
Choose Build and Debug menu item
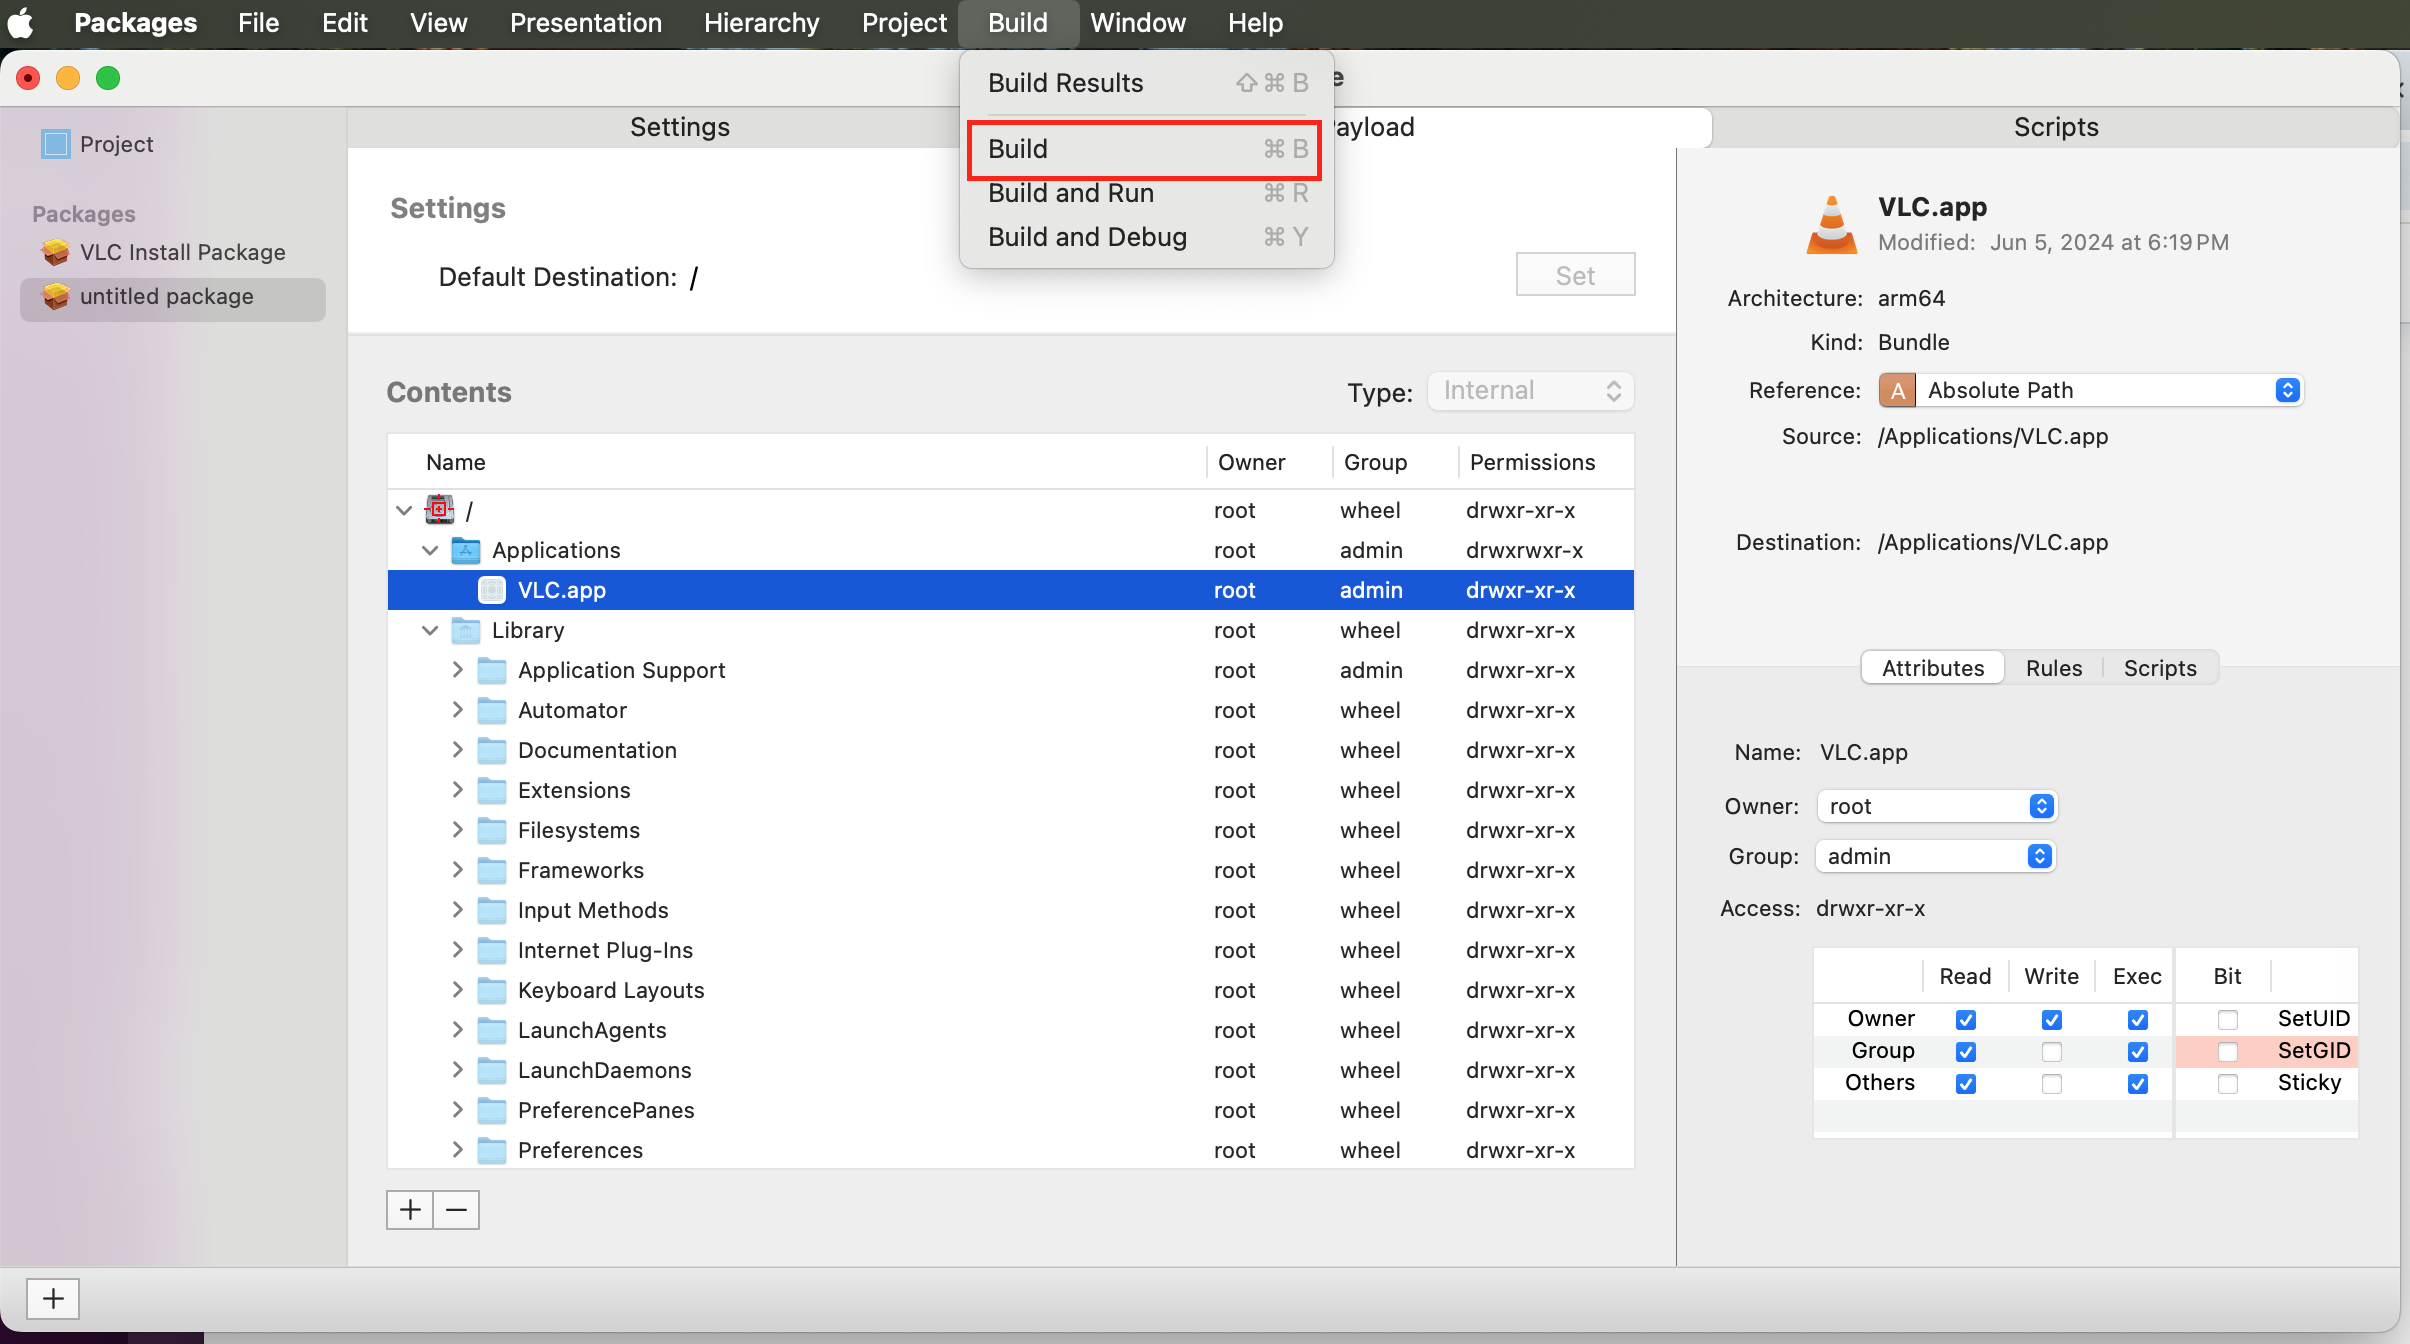[x=1146, y=237]
